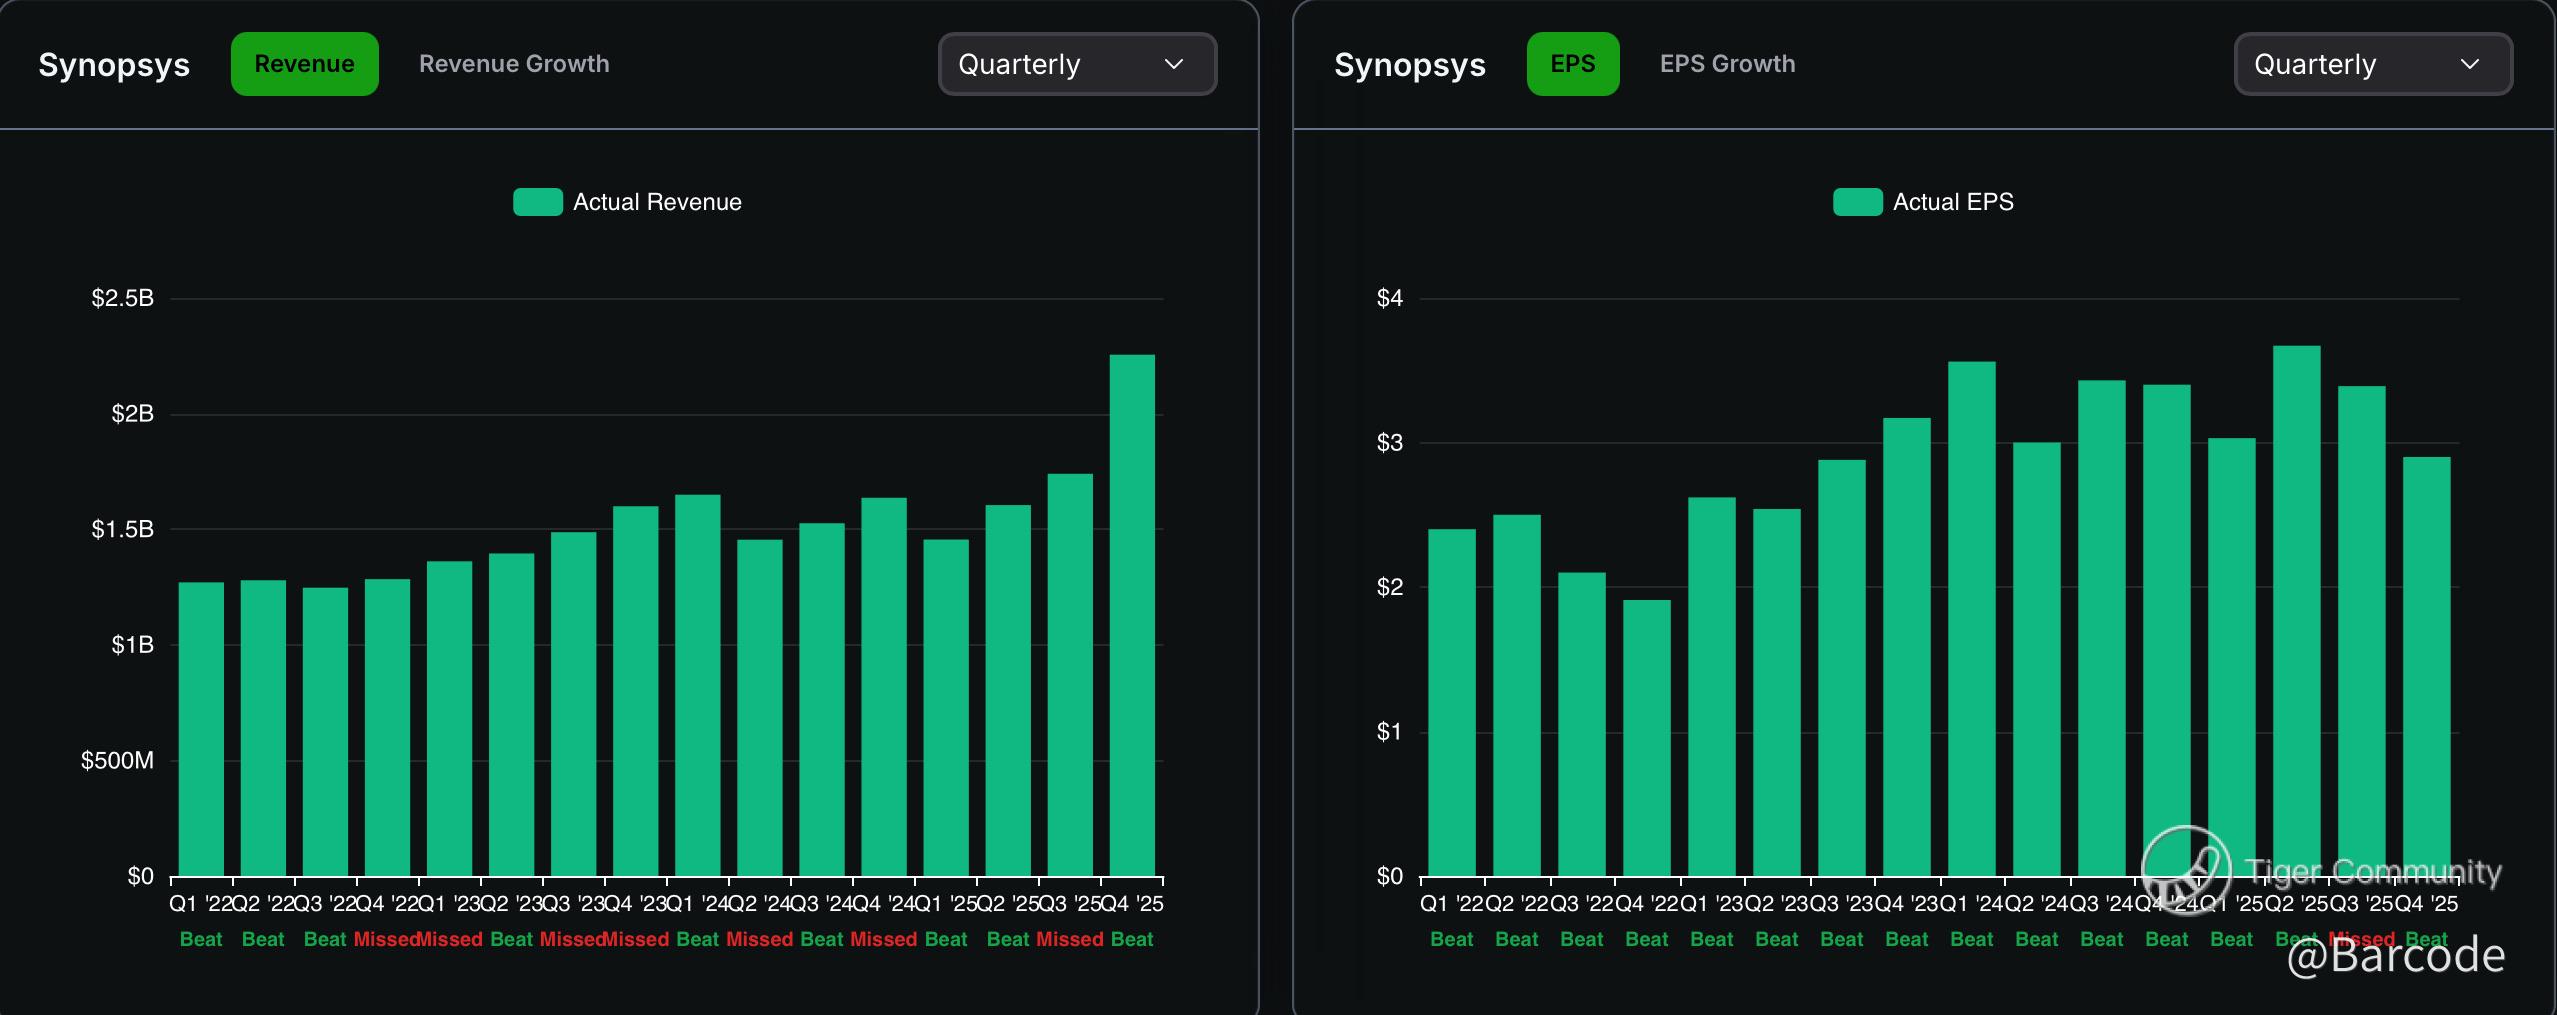Viewport: 2557px width, 1015px height.
Task: Click the Missed label under revenue Q2 '24
Action: click(759, 940)
